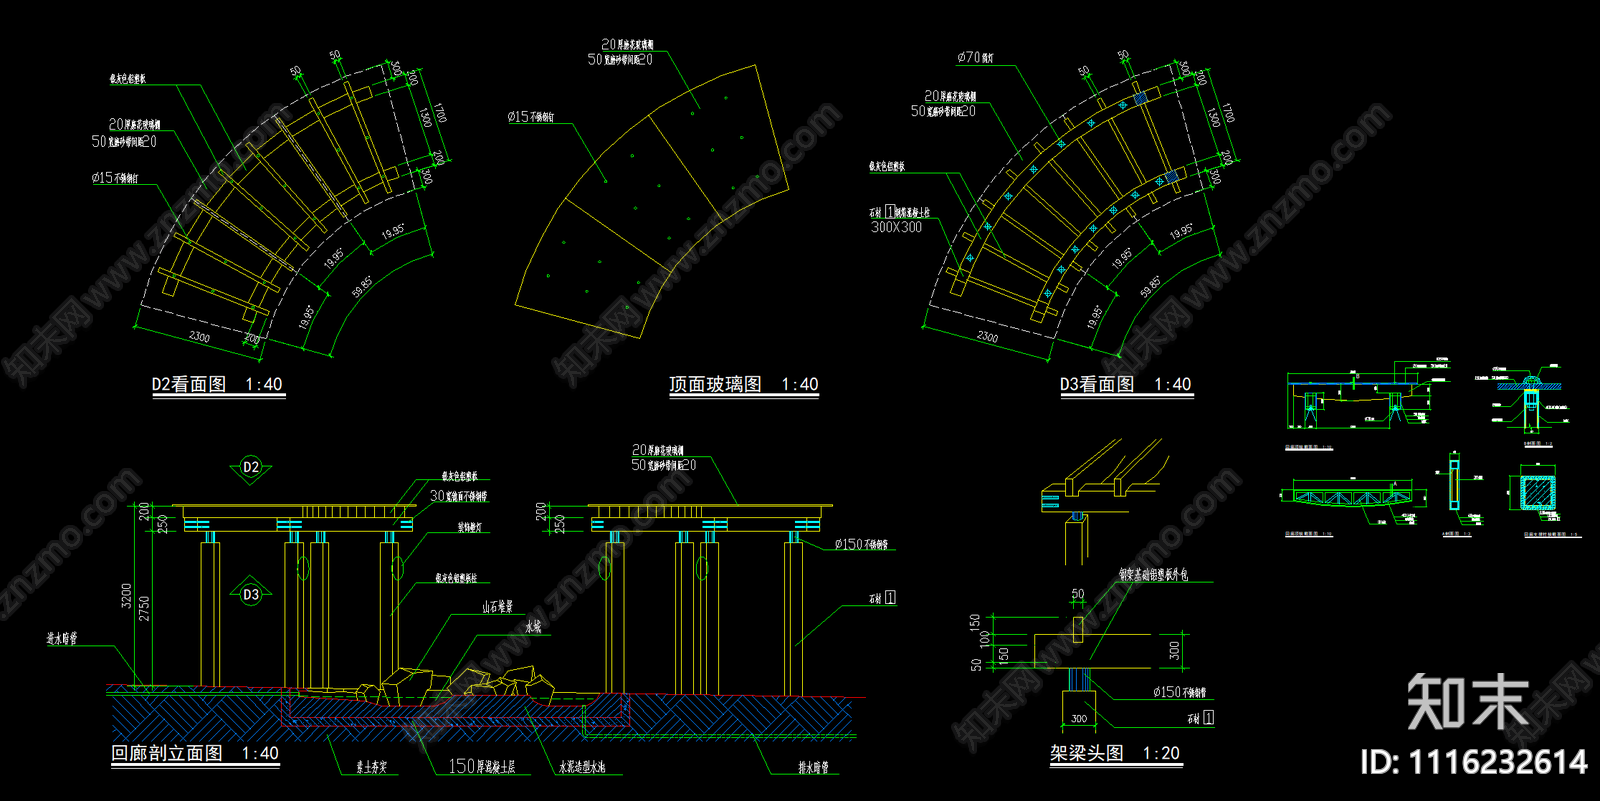Select the 3200 vertical height dimension

(x=127, y=597)
